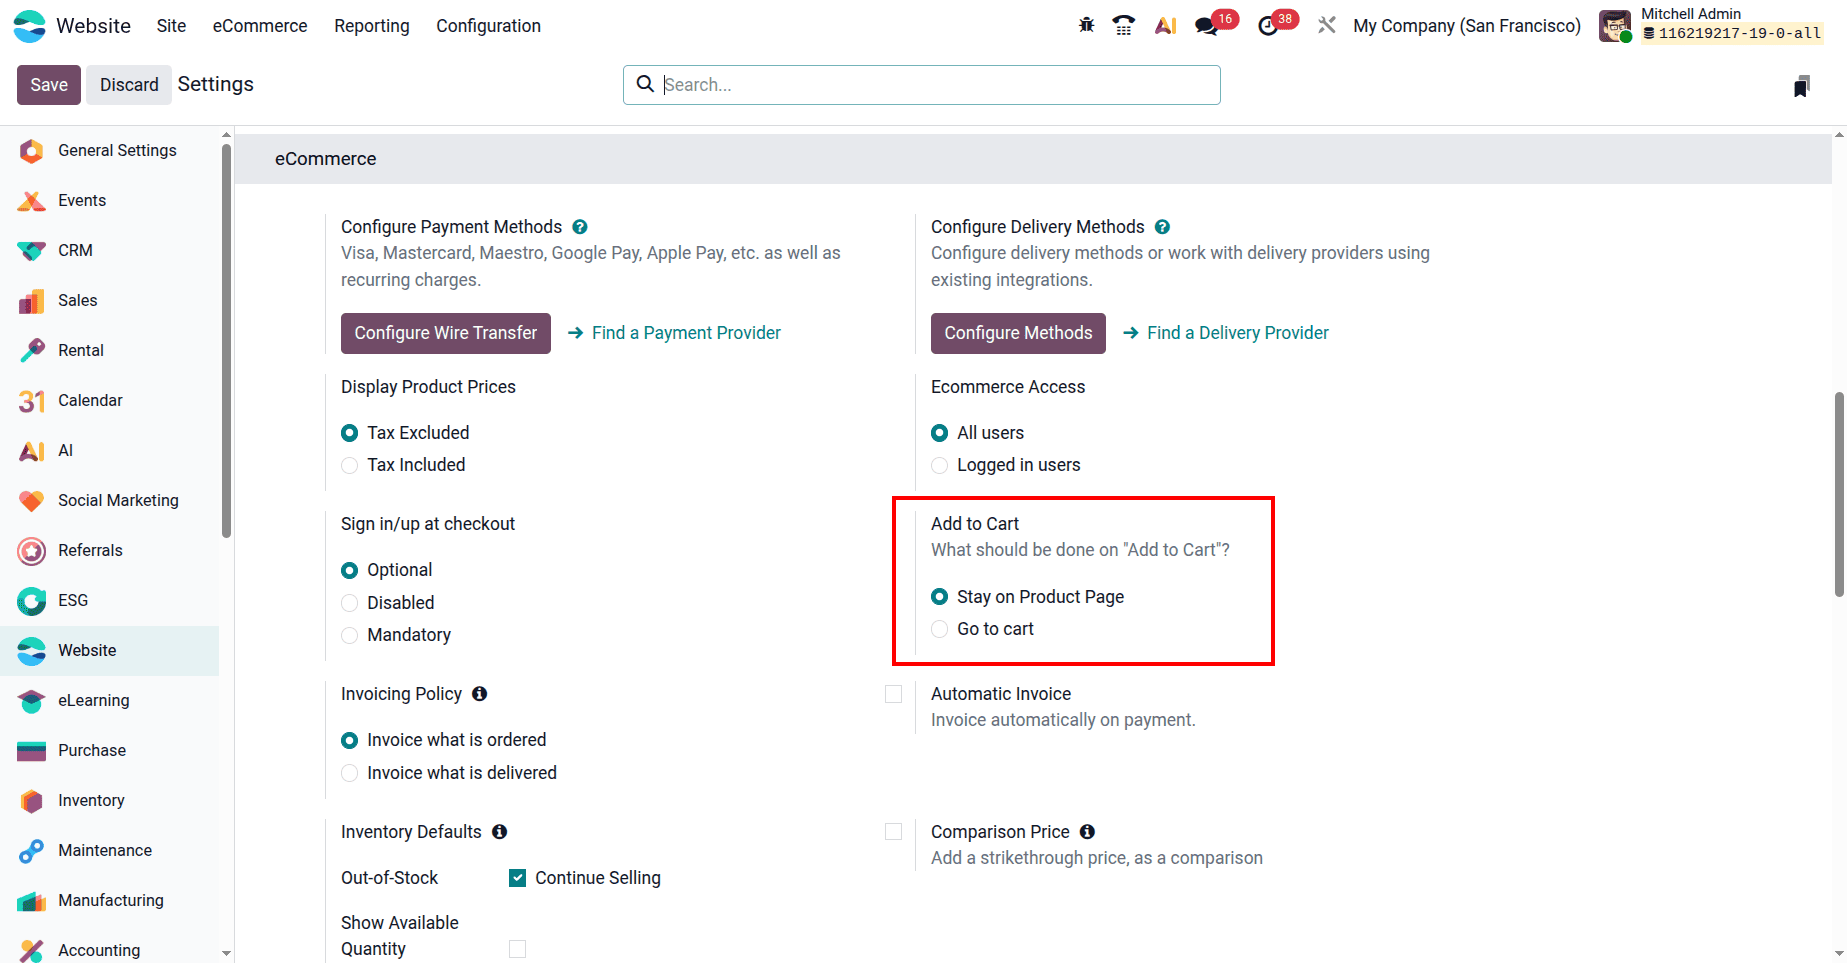Choose Stay on Product Page option

(x=939, y=597)
